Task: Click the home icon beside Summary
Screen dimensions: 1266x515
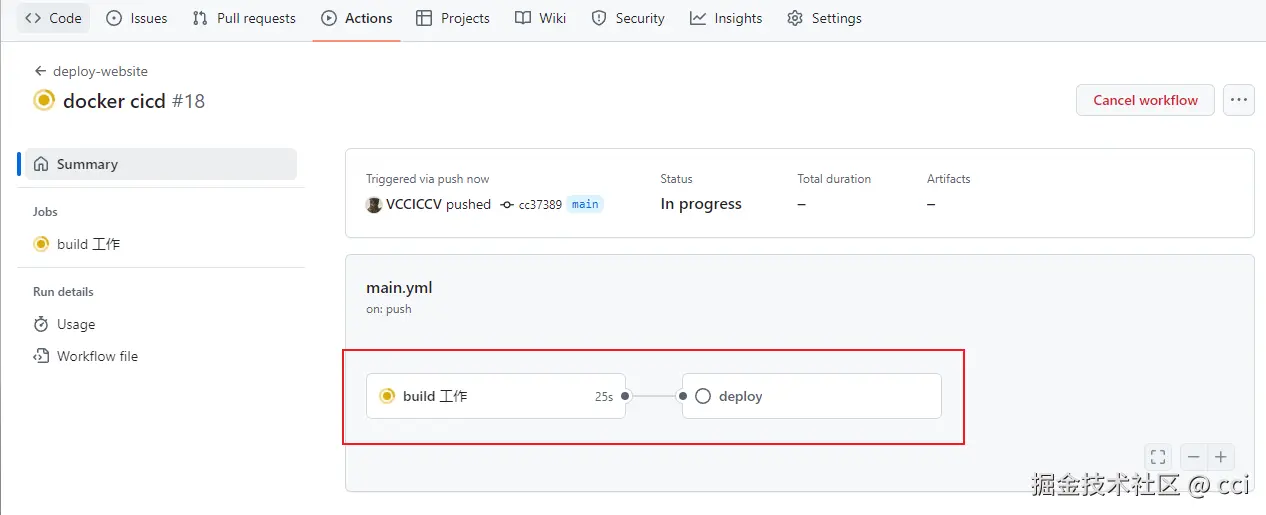Action: [41, 164]
